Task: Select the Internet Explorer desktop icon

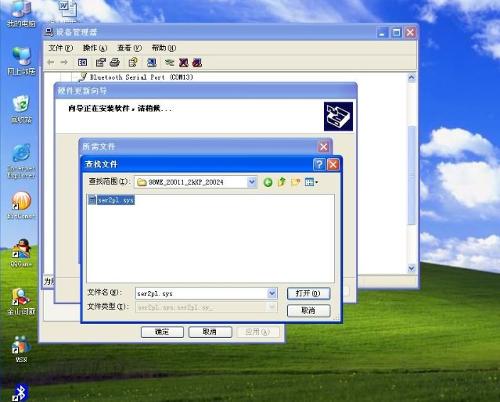Action: tap(21, 161)
